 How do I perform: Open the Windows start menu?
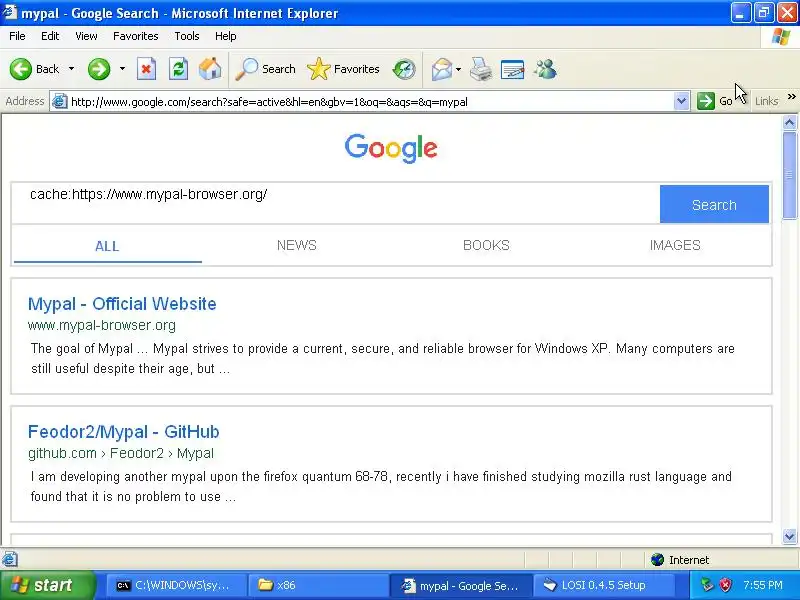point(47,585)
